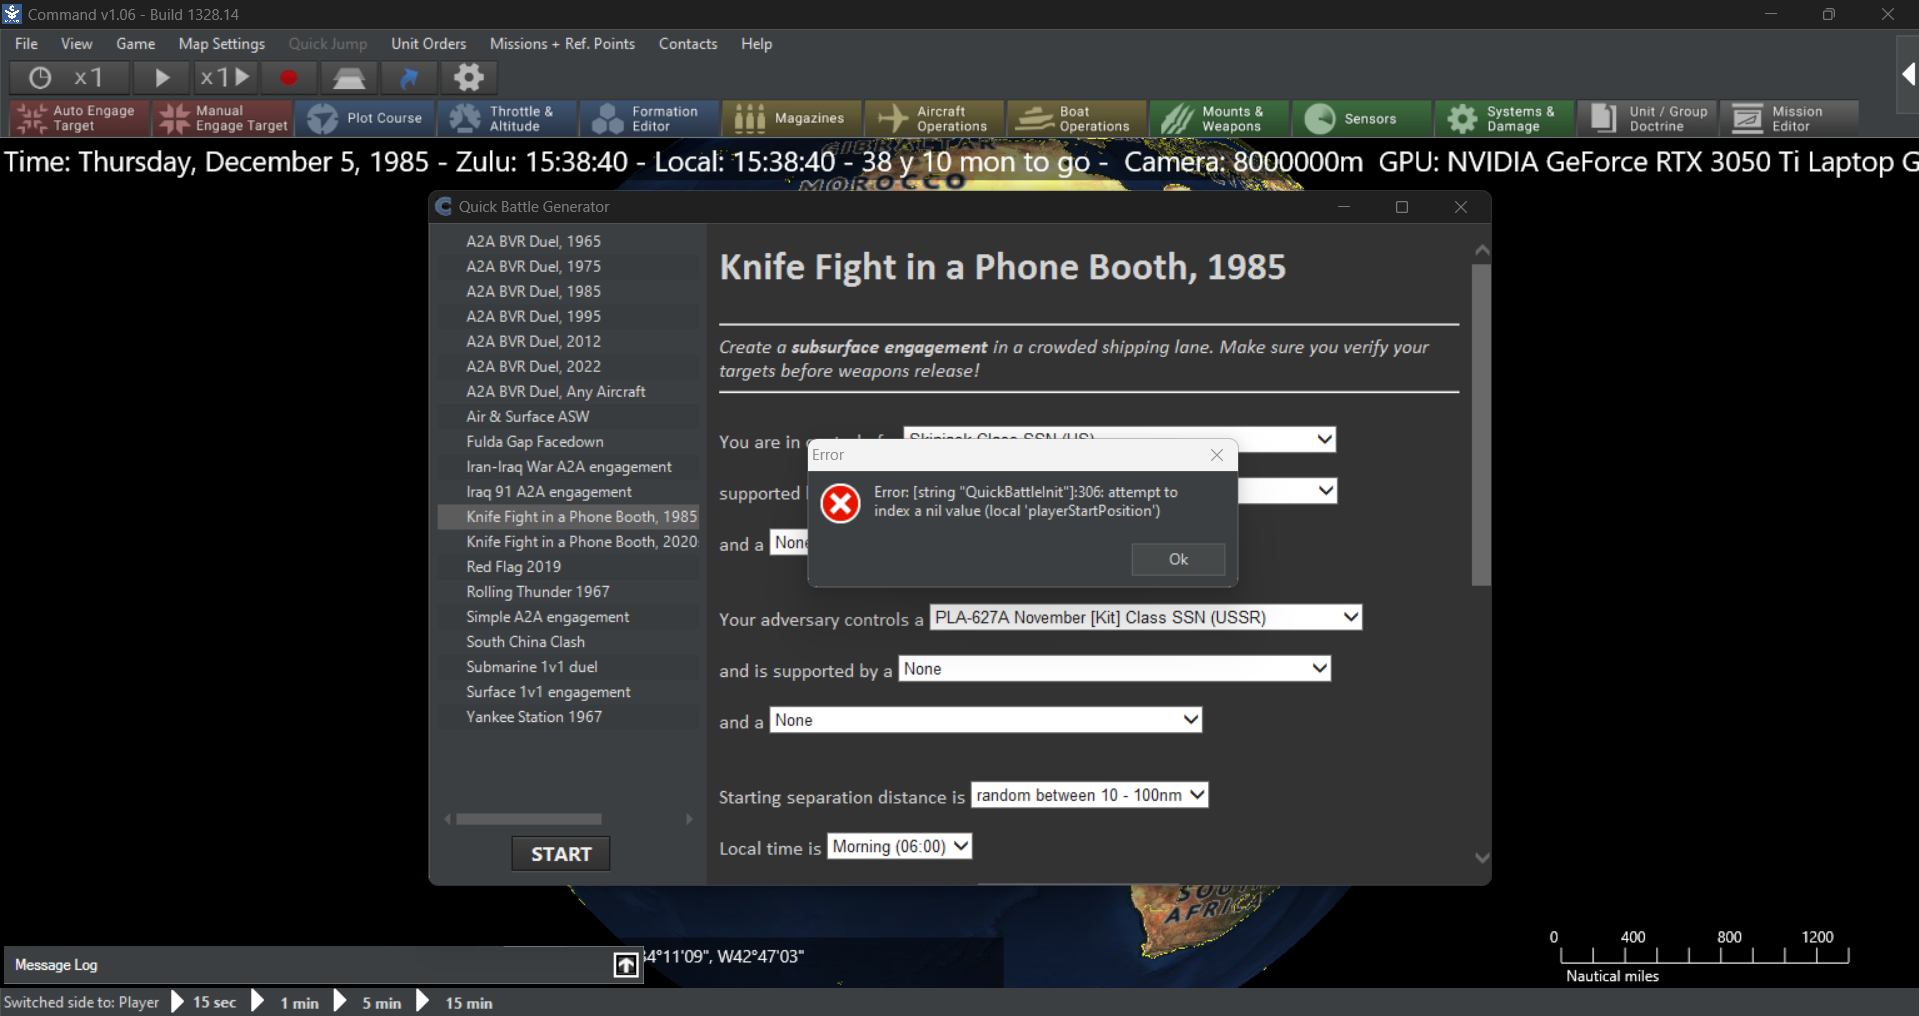Open the starting separation distance dropdown
1919x1016 pixels.
(x=1090, y=795)
